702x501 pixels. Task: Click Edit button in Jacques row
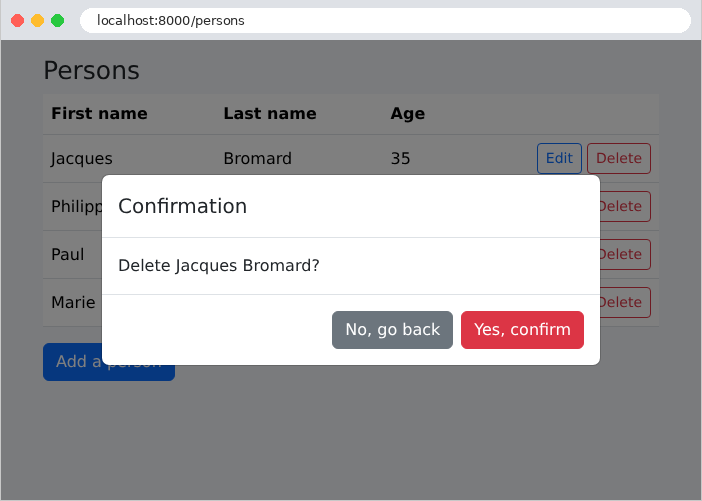click(x=559, y=158)
